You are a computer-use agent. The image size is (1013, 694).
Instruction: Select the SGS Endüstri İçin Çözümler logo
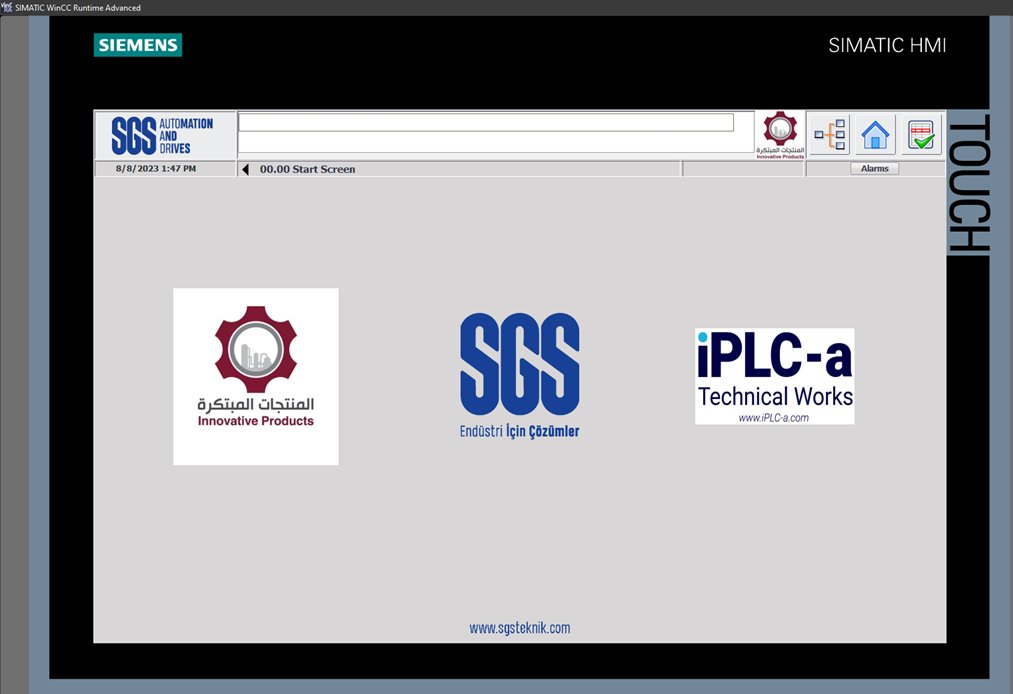point(519,375)
